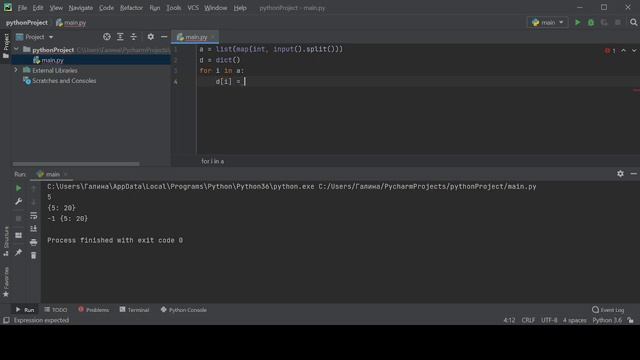Click Python 3.6 interpreter status
640x360 pixels.
[x=607, y=320]
